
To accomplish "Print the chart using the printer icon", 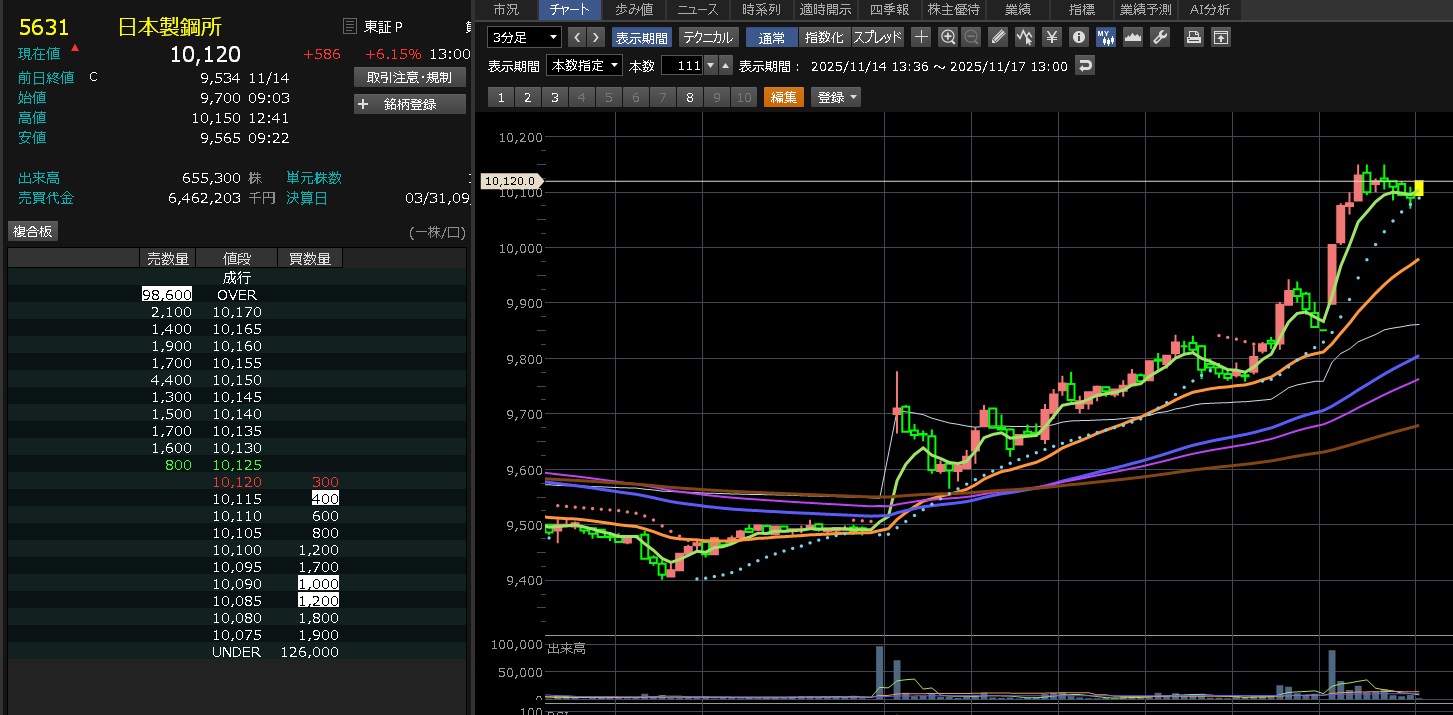I will pyautogui.click(x=1193, y=37).
